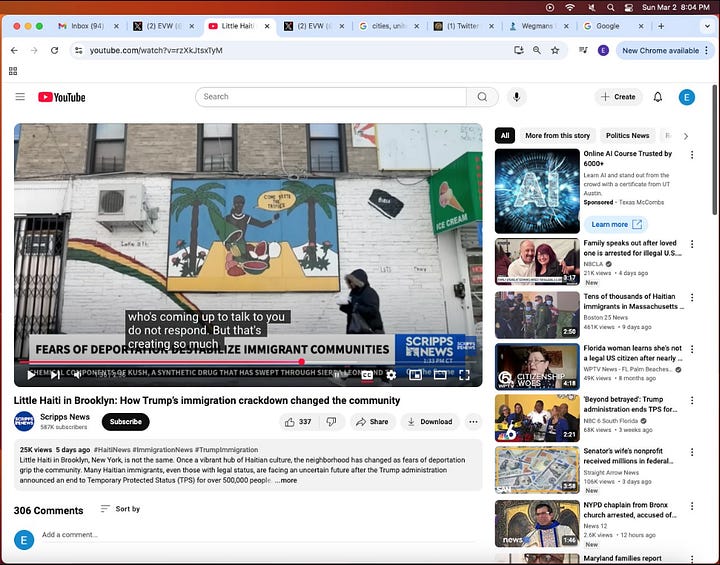This screenshot has height=565, width=720.
Task: Select Politics News chip
Action: [627, 136]
